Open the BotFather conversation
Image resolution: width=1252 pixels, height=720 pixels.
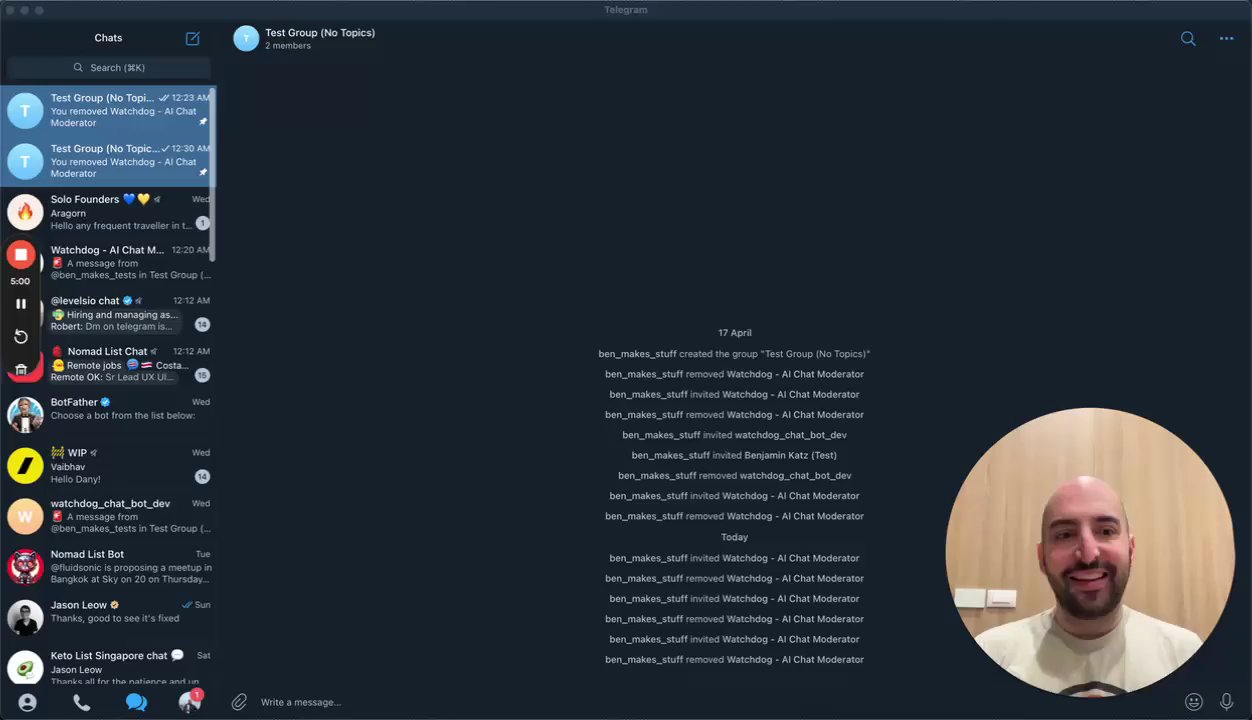pos(108,415)
